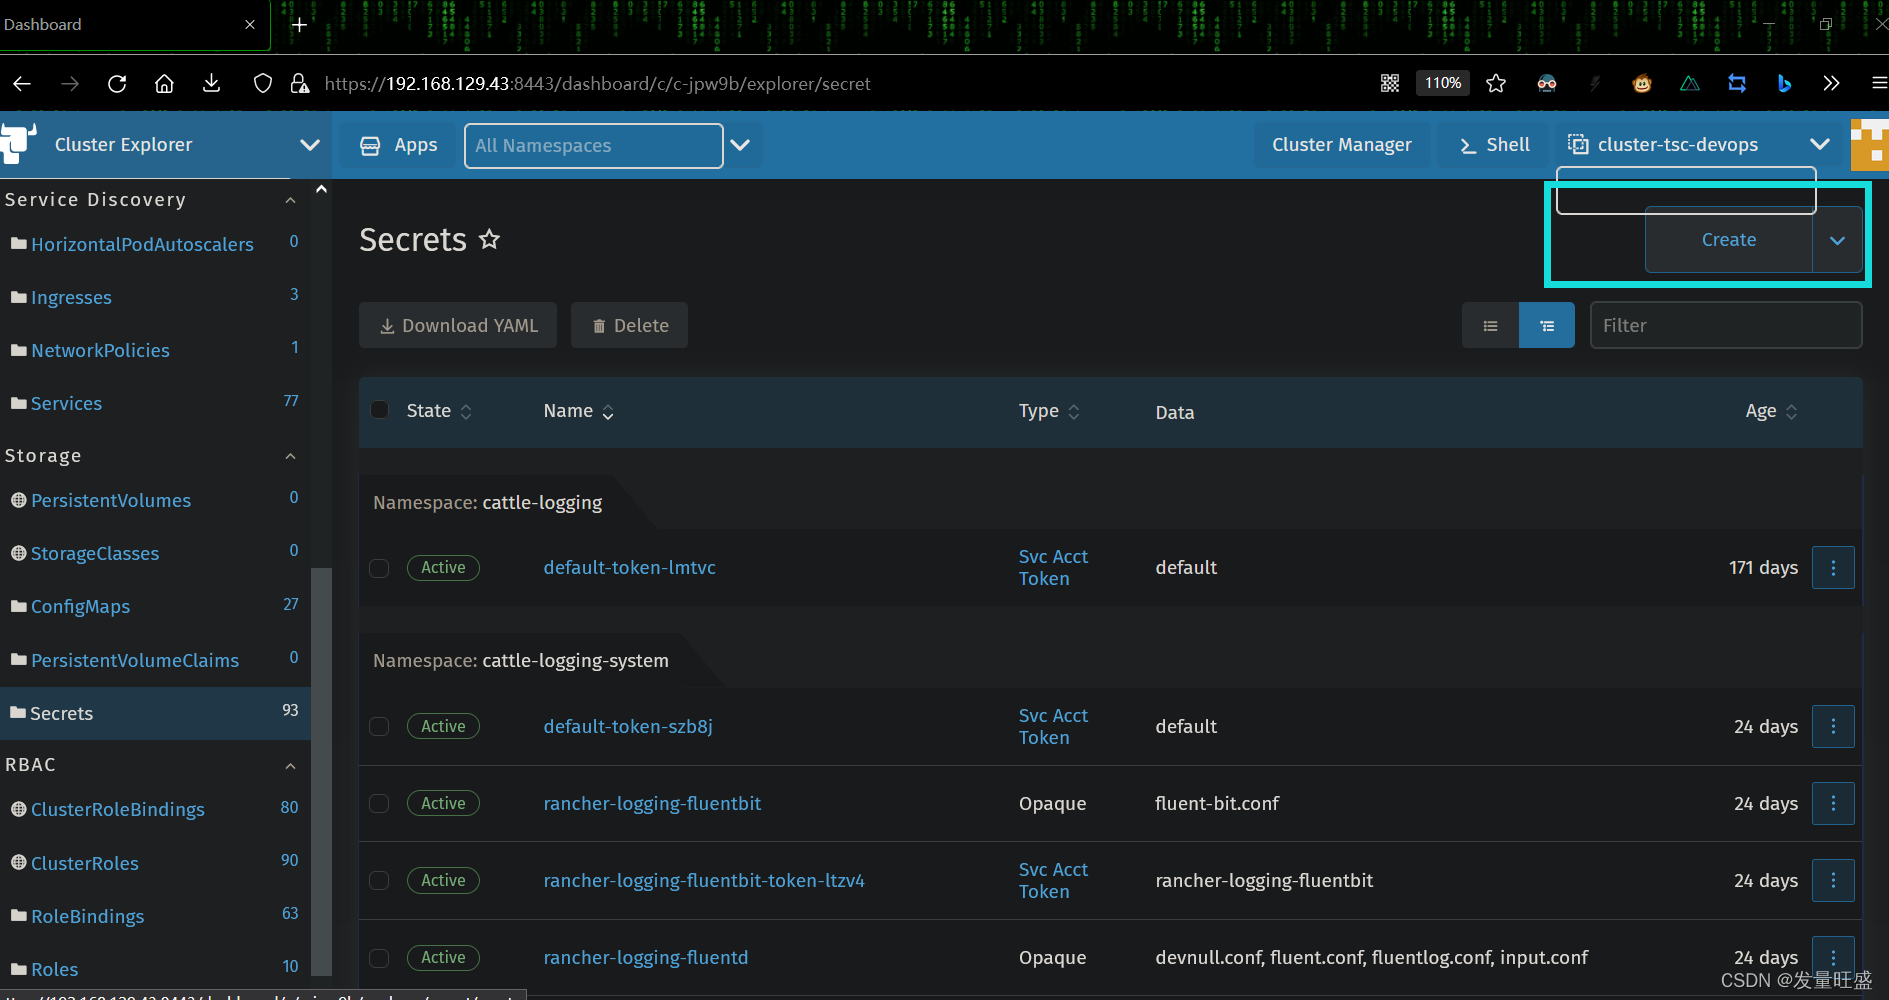Open row actions for rancher-logging-fluentbit

(1833, 803)
